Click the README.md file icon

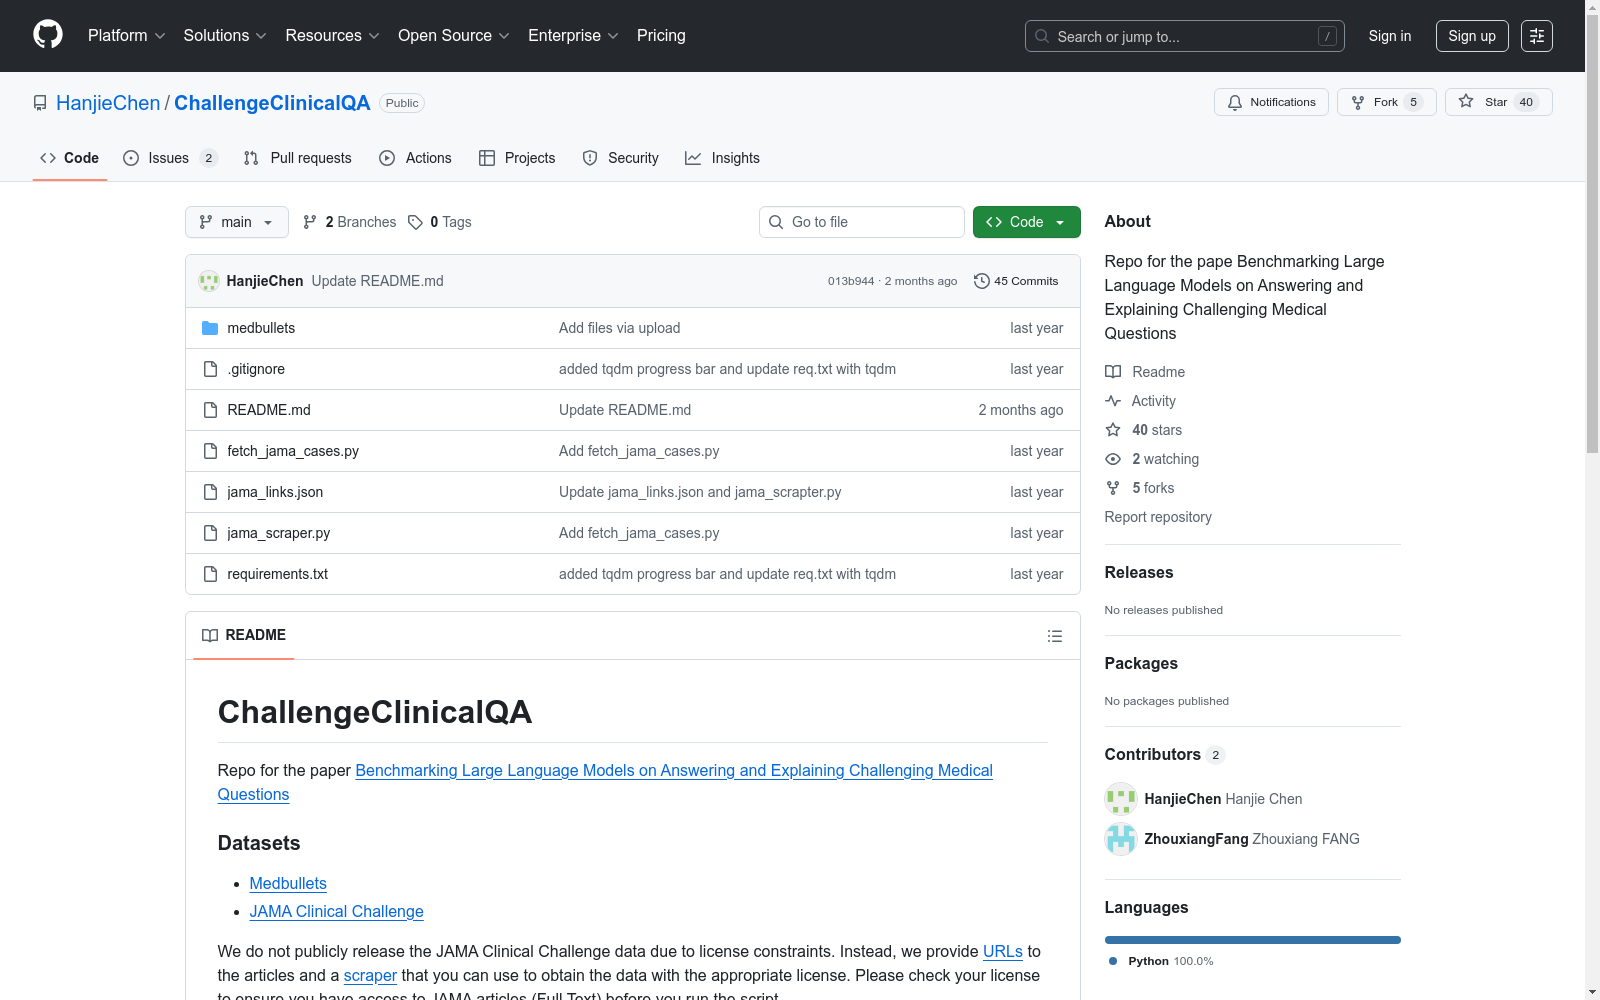(210, 410)
